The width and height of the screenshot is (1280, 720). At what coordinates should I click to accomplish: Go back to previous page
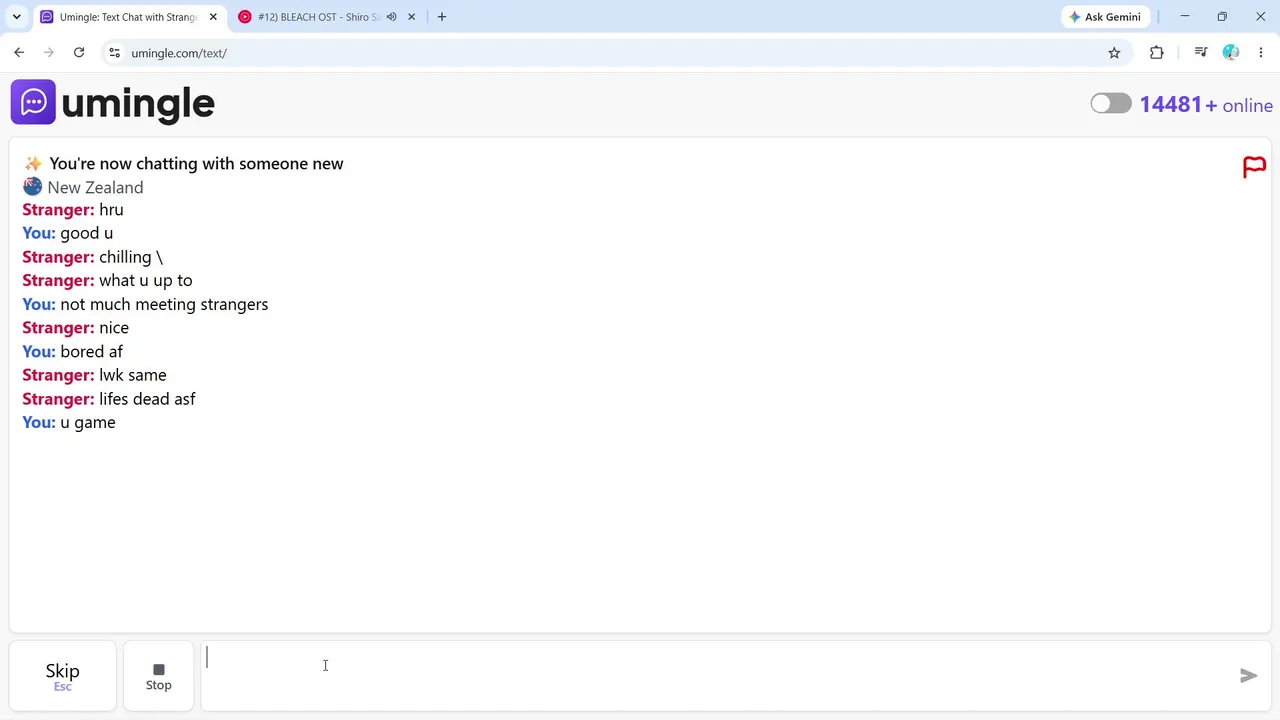[19, 53]
